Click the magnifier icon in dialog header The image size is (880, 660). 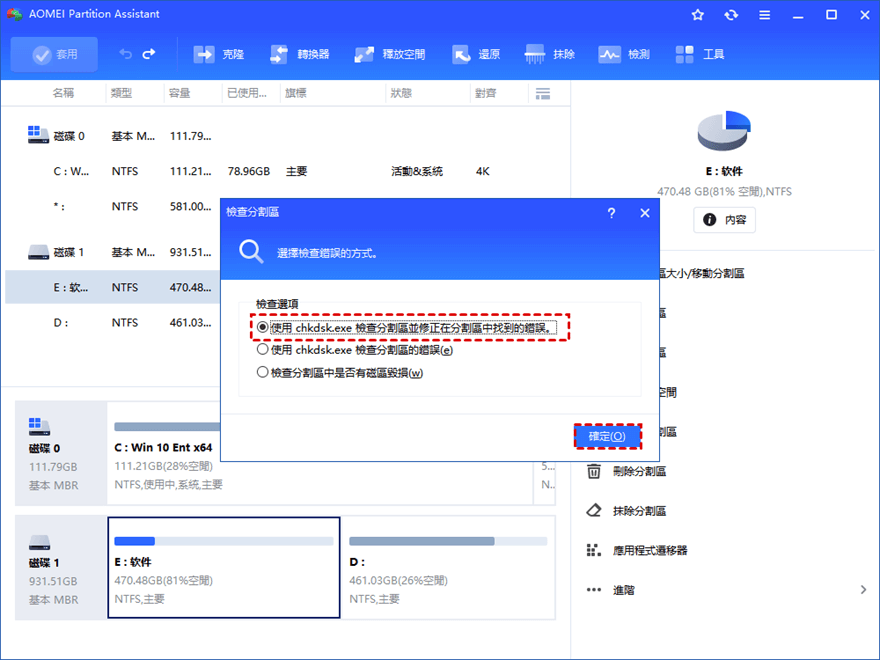(x=251, y=251)
